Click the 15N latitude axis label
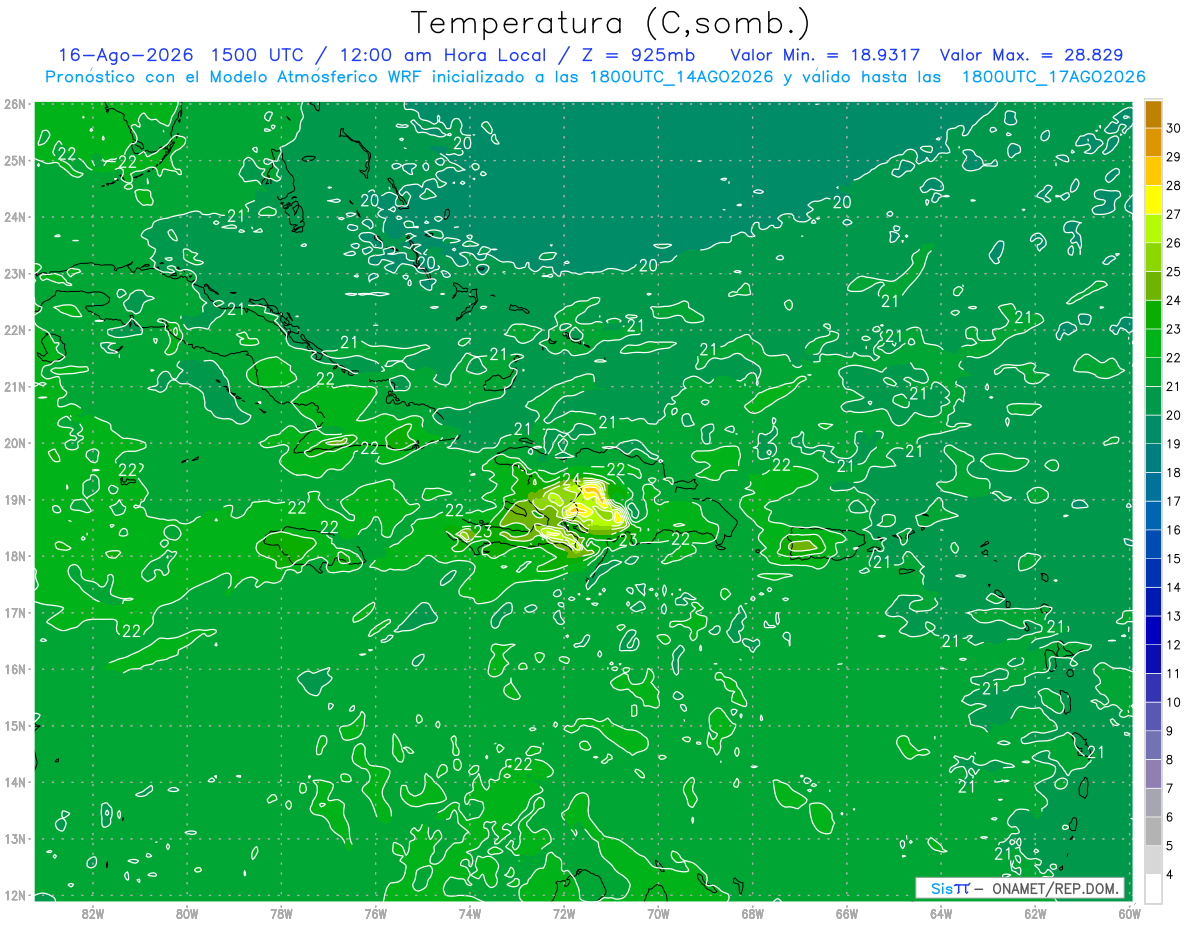Image resolution: width=1200 pixels, height=927 pixels. pyautogui.click(x=15, y=726)
